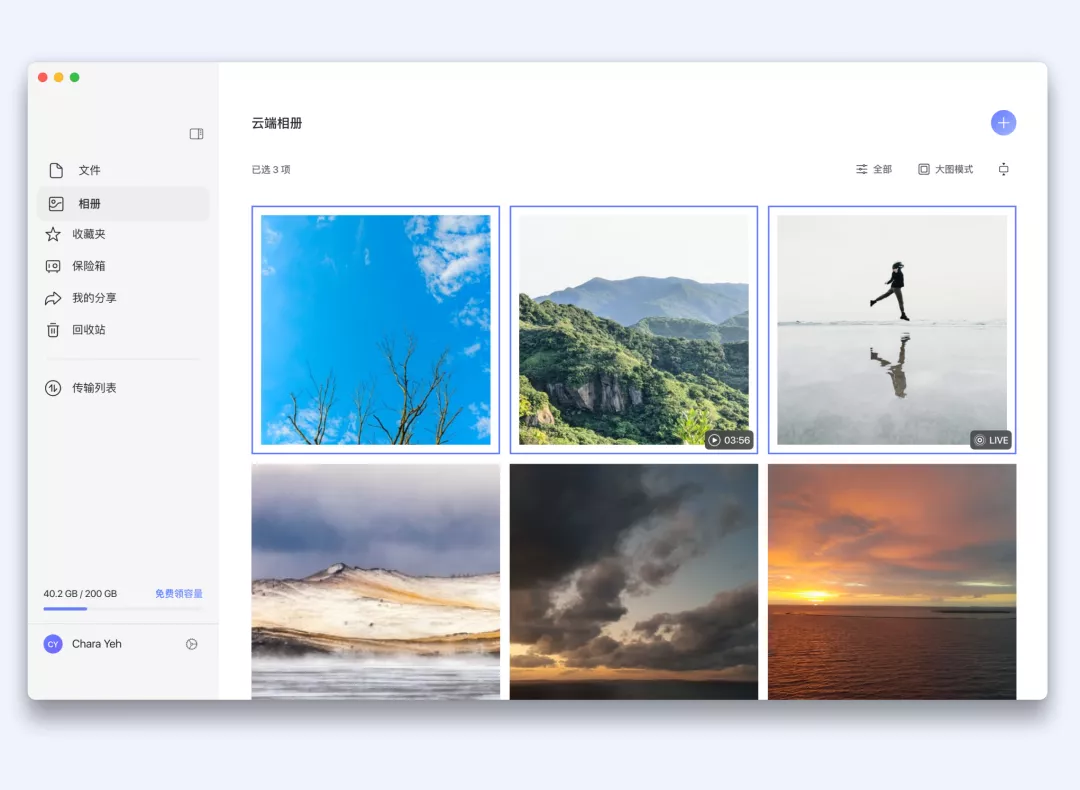Viewport: 1080px width, 790px height.
Task: Click the 03:56 video duration badge
Action: [x=729, y=440]
